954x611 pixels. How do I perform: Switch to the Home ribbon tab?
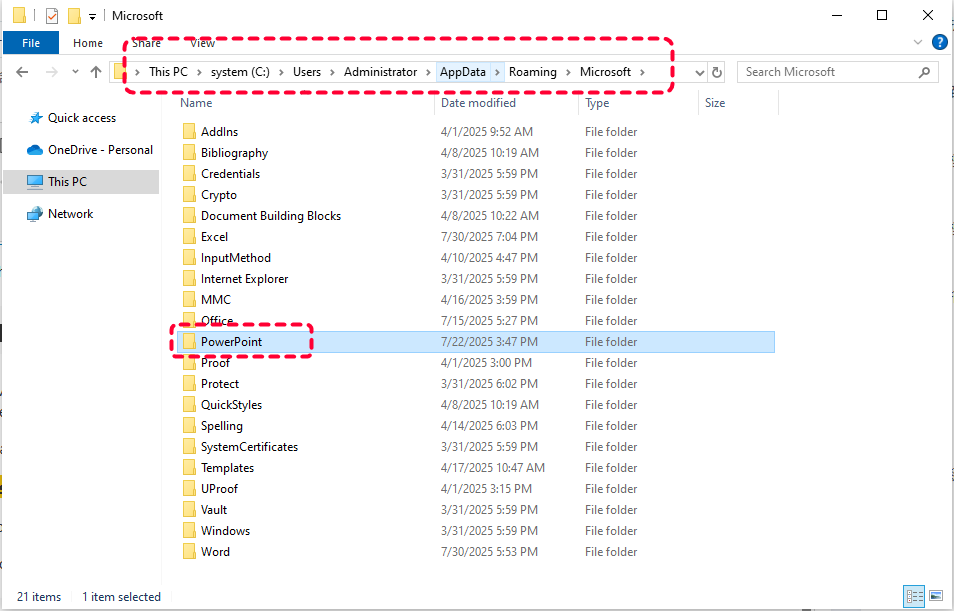[x=88, y=43]
